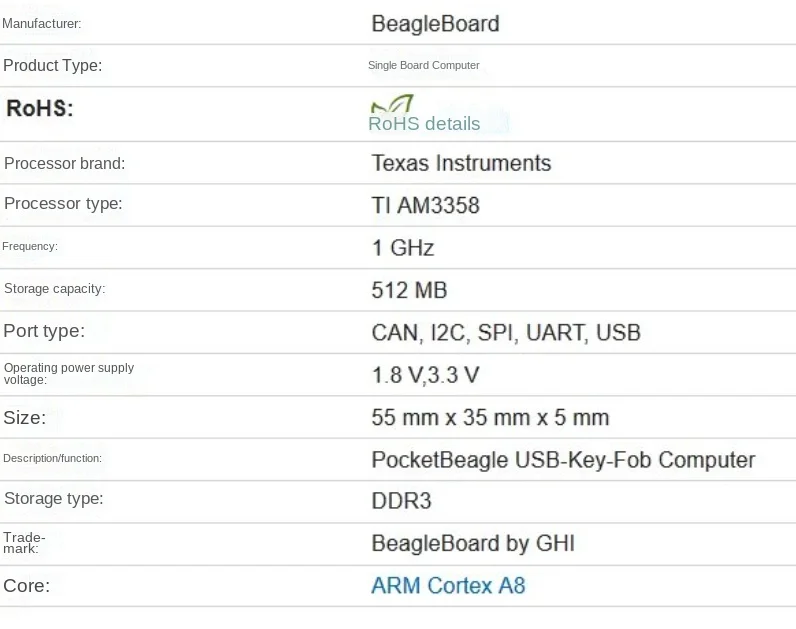
Task: Open the RoHS details link
Action: coord(424,124)
